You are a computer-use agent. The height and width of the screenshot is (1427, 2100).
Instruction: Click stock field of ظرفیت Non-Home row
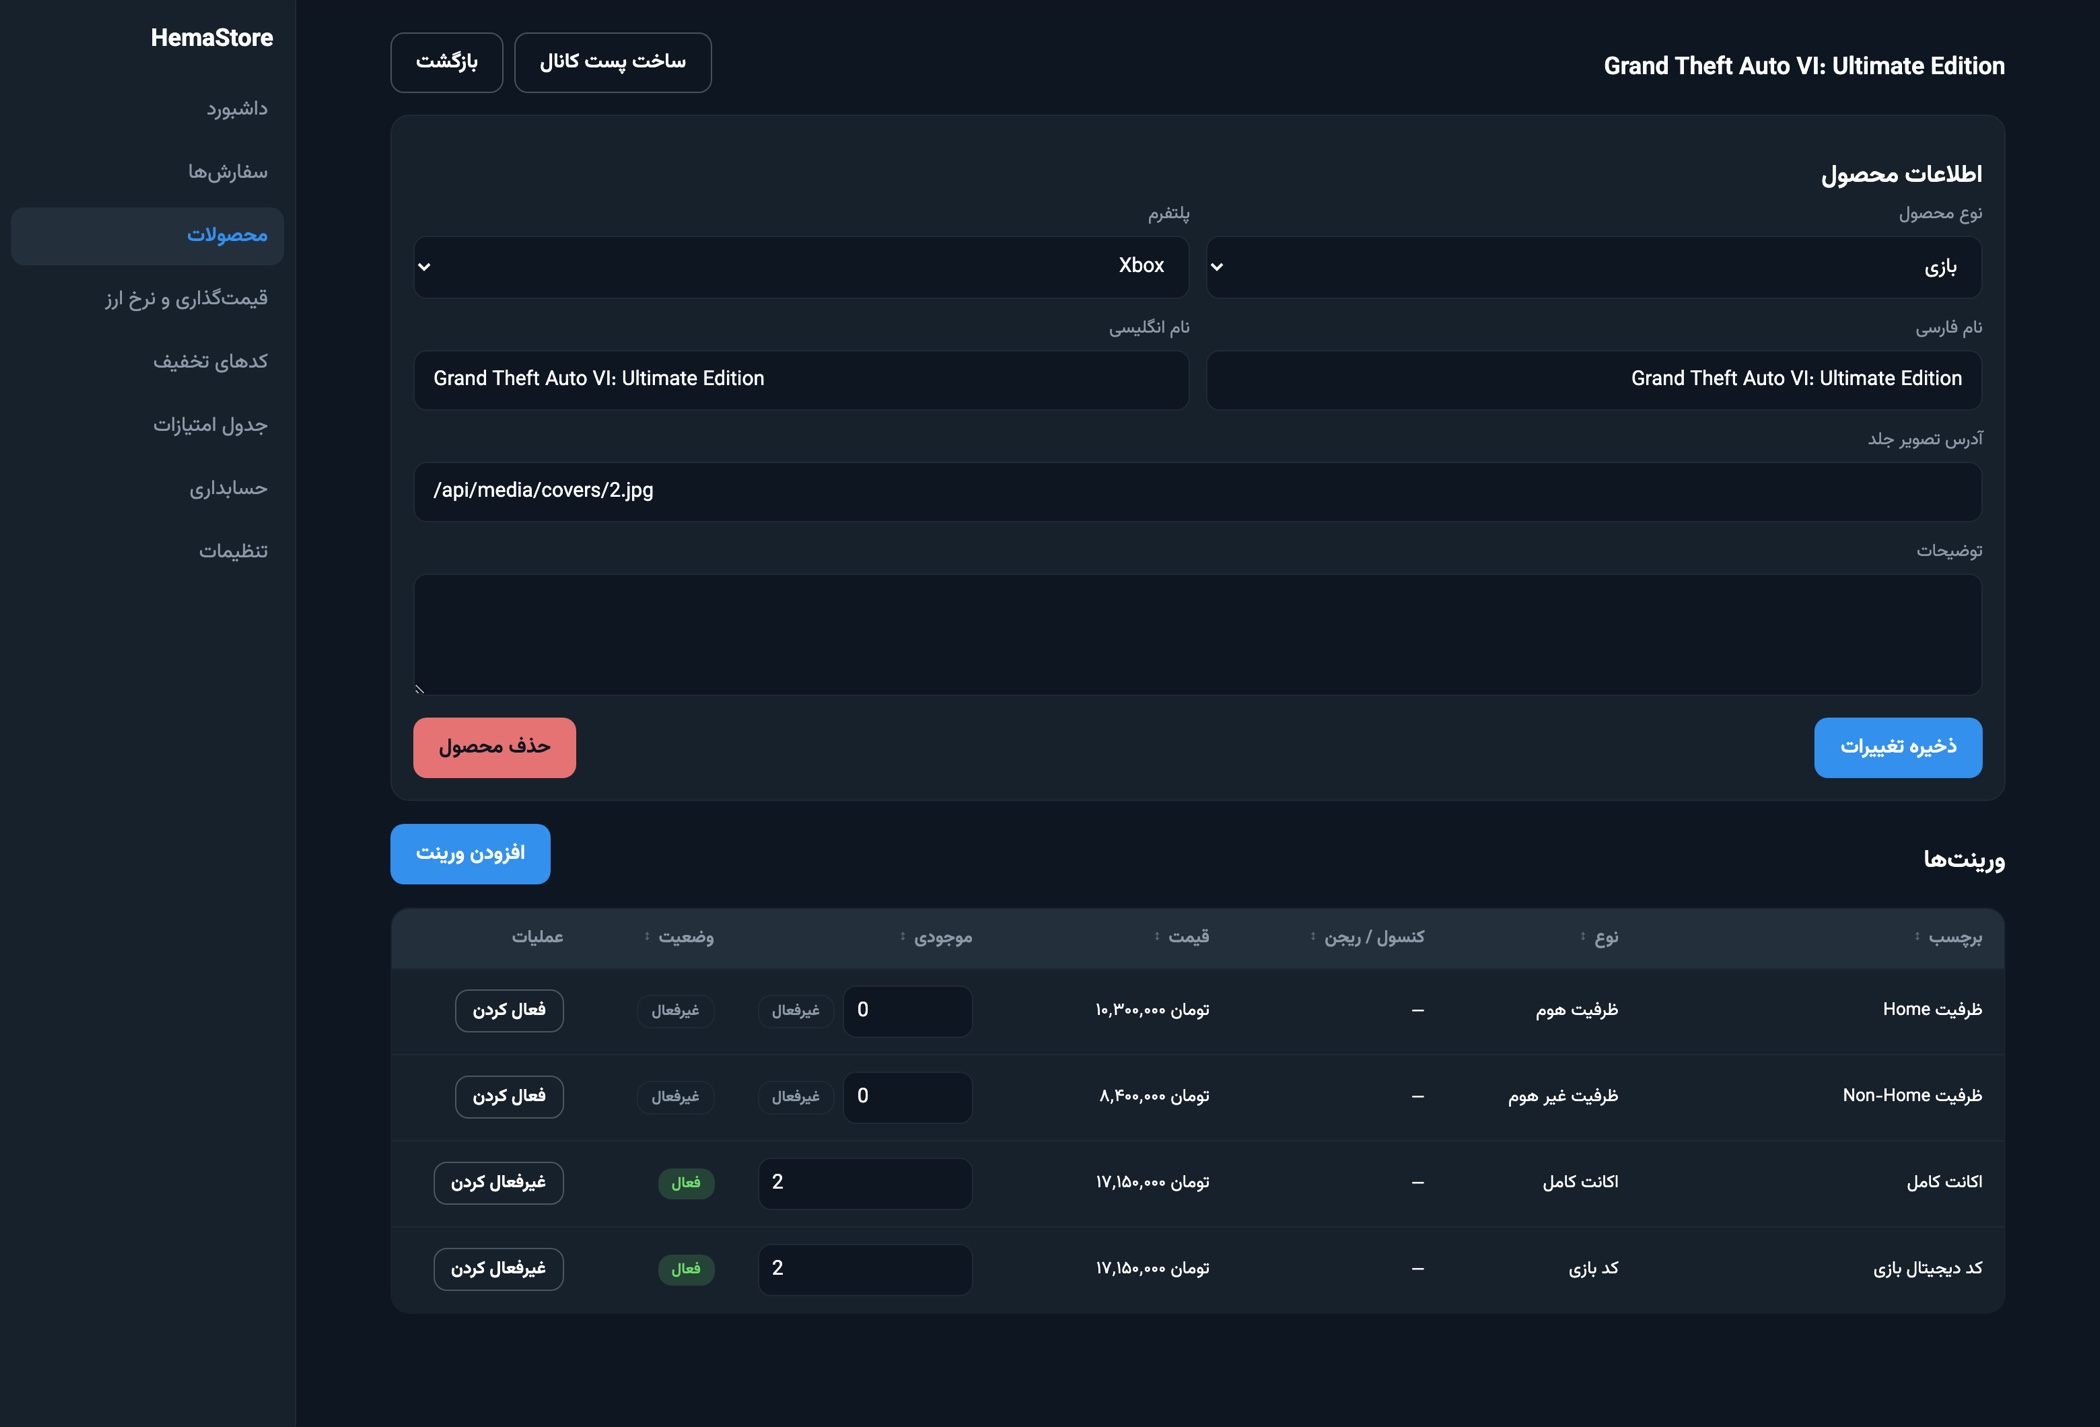(x=907, y=1097)
